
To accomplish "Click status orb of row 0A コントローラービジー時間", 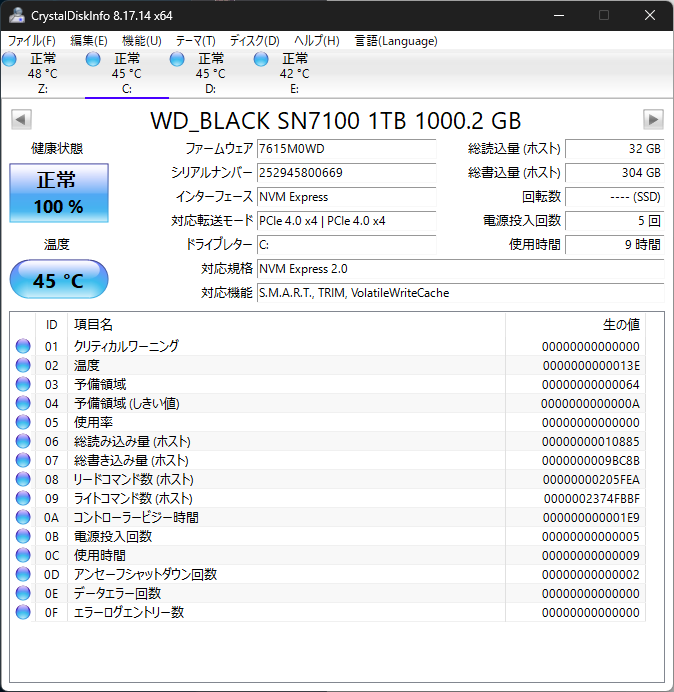I will (23, 517).
